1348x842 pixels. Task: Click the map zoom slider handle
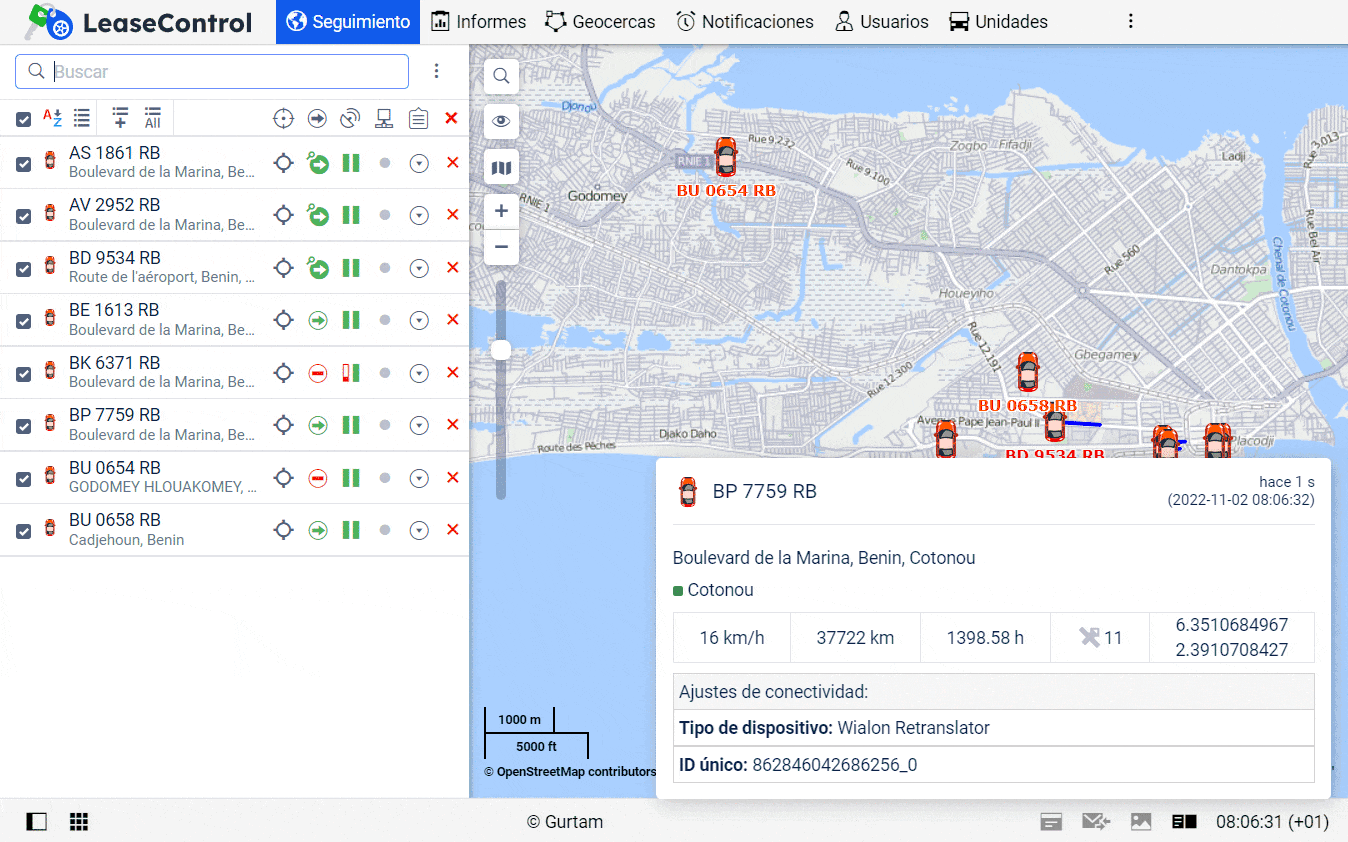[501, 349]
